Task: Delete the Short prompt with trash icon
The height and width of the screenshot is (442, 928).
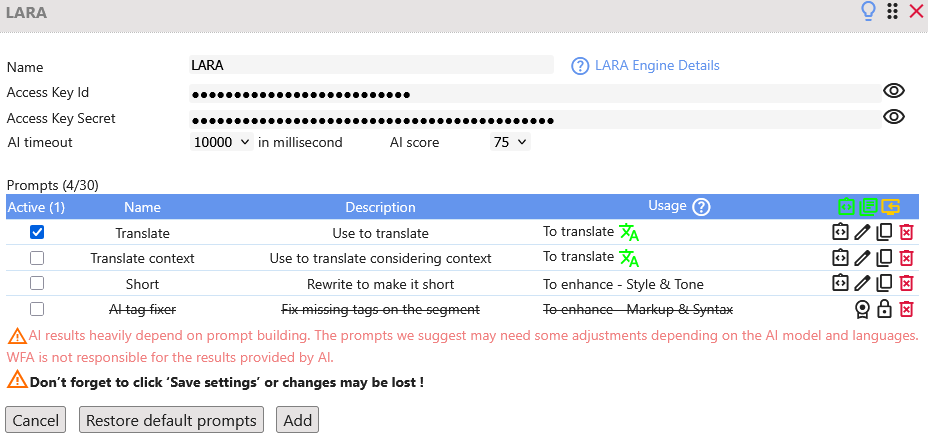Action: 906,283
